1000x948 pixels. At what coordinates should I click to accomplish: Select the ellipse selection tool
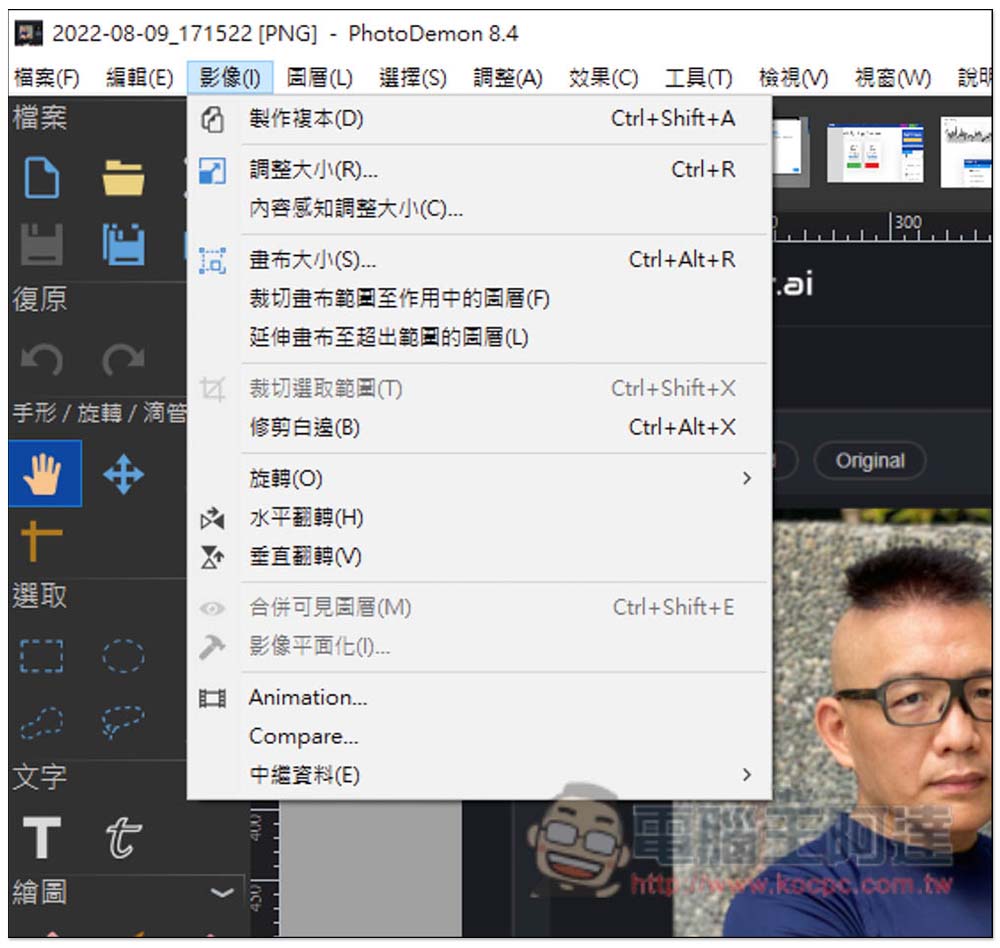click(x=123, y=657)
